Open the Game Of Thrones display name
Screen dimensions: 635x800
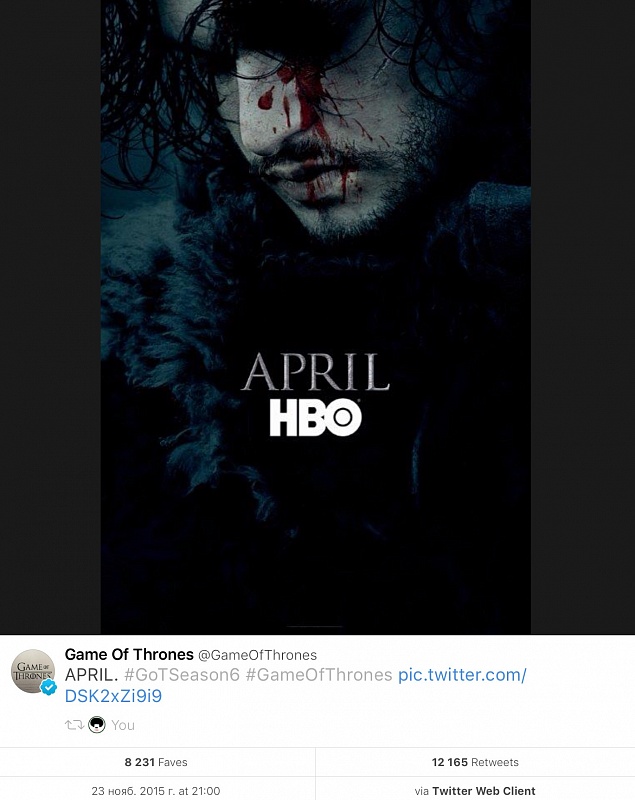pyautogui.click(x=129, y=655)
